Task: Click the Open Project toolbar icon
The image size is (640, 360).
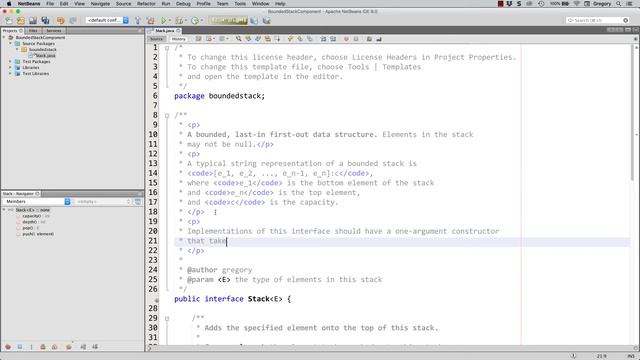Action: click(33, 20)
